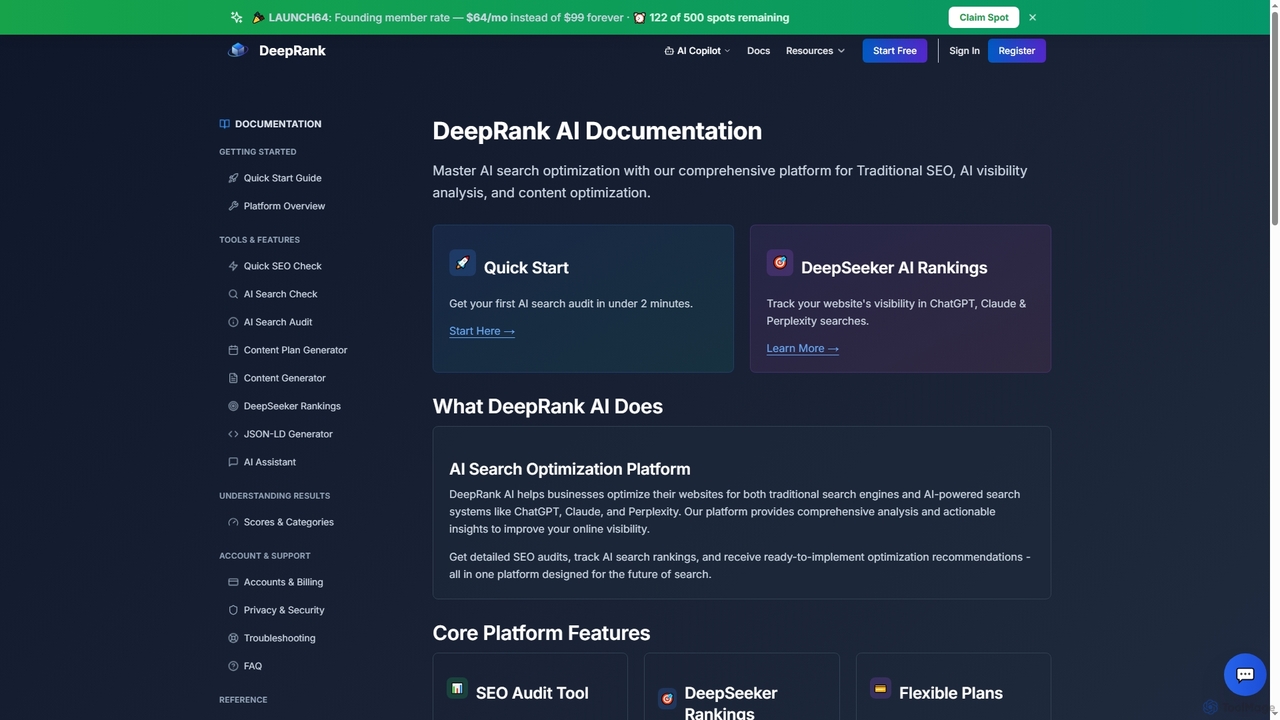This screenshot has height=720, width=1280.
Task: Click the document icon beside Content Generator
Action: [x=233, y=378]
